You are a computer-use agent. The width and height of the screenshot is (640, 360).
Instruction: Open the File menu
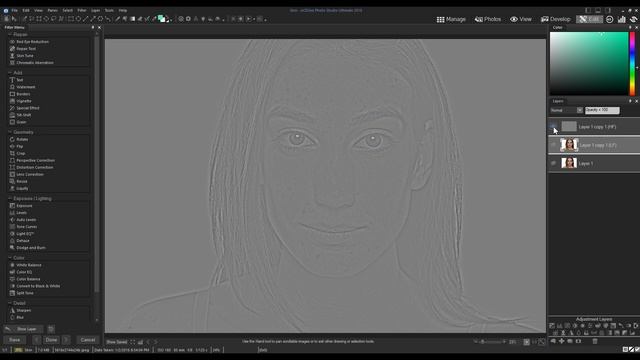(x=14, y=10)
